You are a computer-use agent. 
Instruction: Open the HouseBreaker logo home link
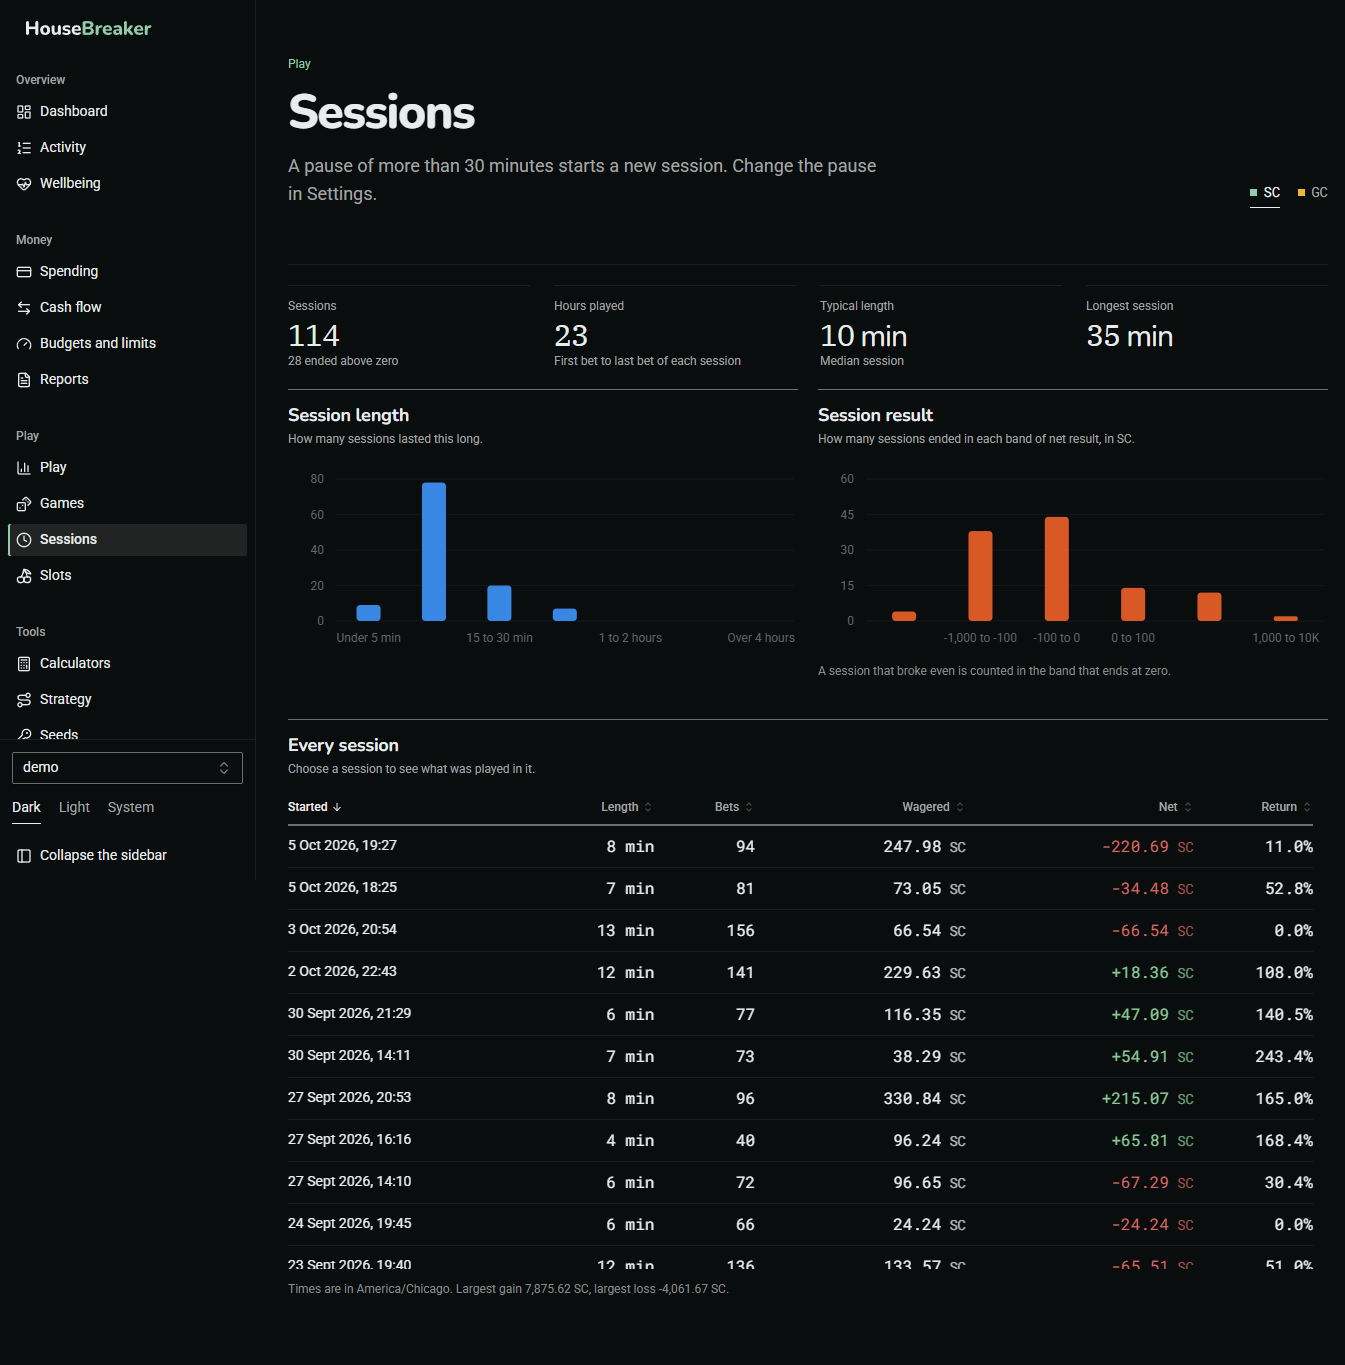coord(88,28)
